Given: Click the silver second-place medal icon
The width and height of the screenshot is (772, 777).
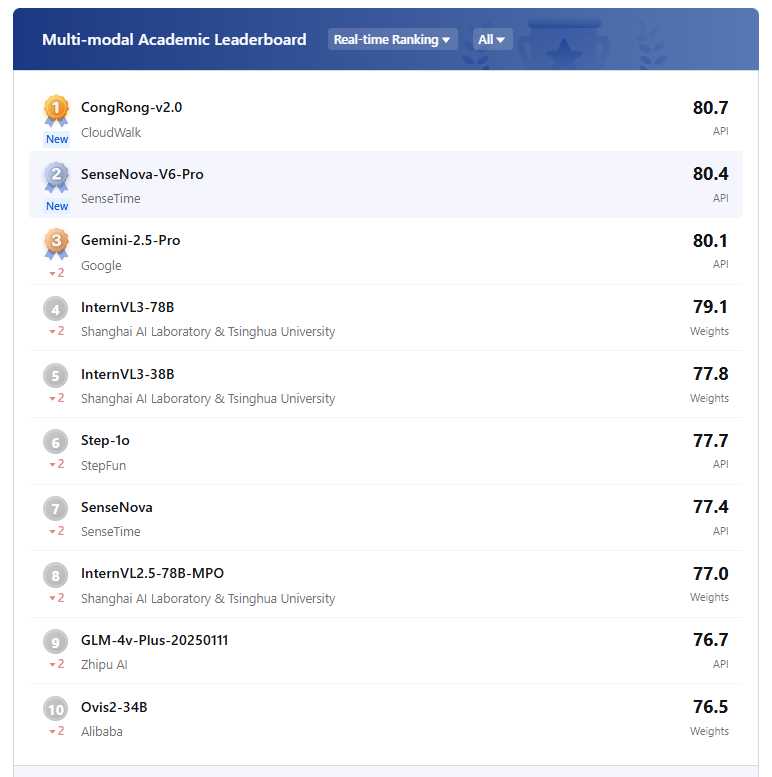Looking at the screenshot, I should click(56, 177).
